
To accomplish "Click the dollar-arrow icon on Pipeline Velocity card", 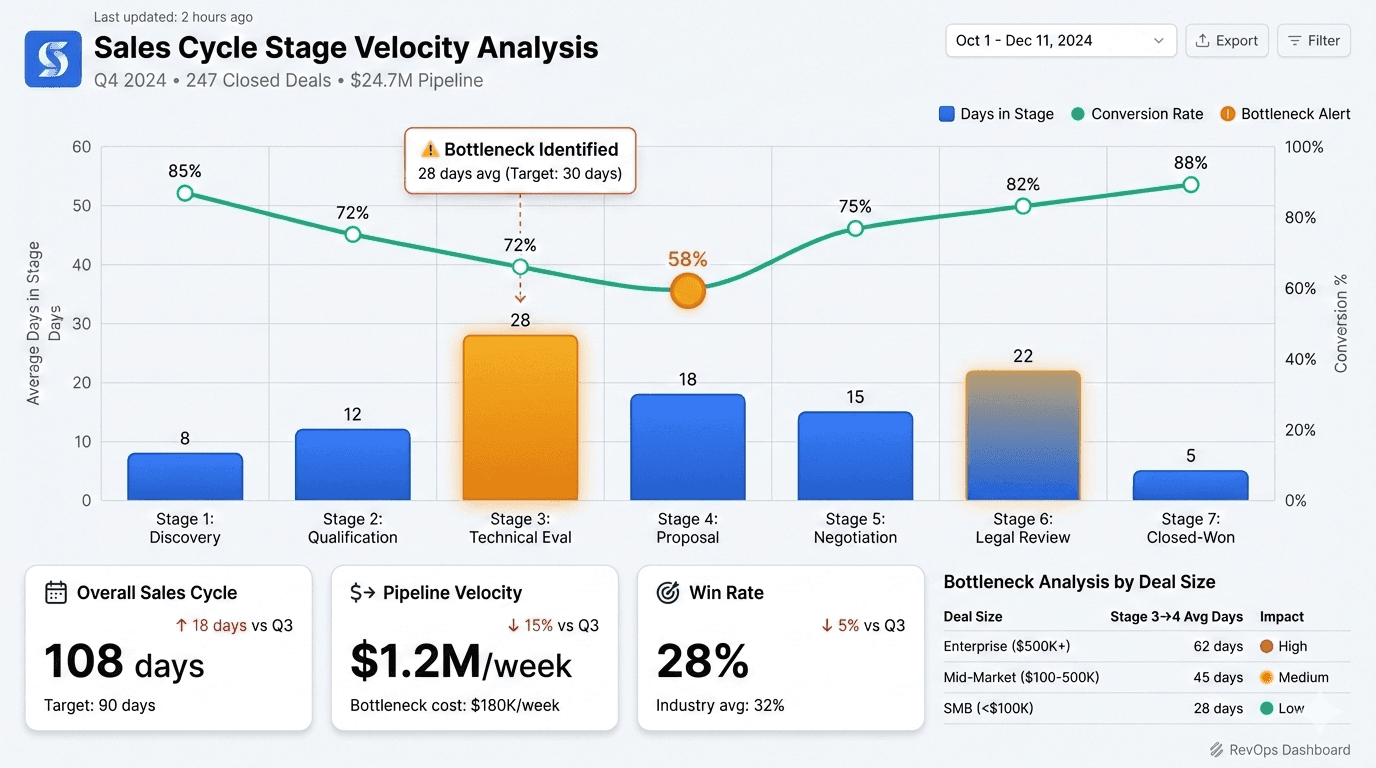I will [362, 592].
